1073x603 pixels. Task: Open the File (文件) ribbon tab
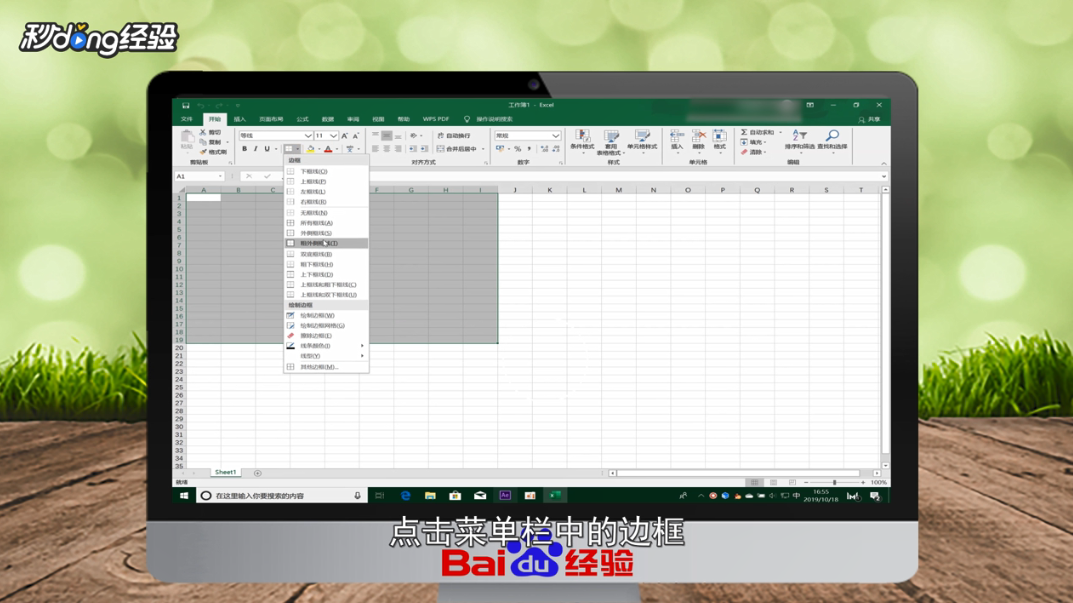tap(187, 119)
